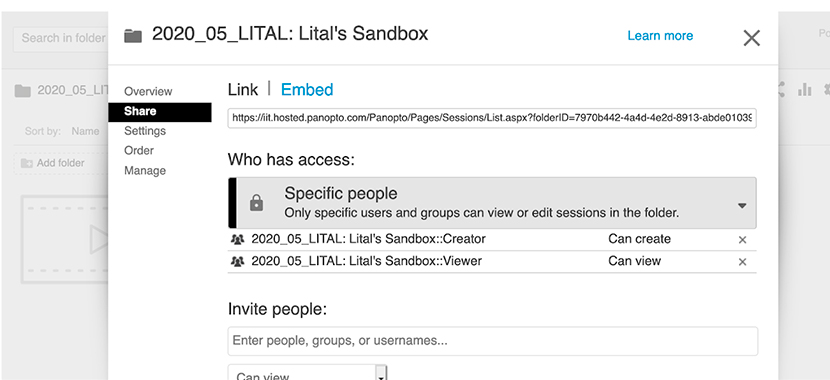Screen dimensions: 830x380
Task: Remove the Sandbox::Creator group access
Action: (742, 240)
